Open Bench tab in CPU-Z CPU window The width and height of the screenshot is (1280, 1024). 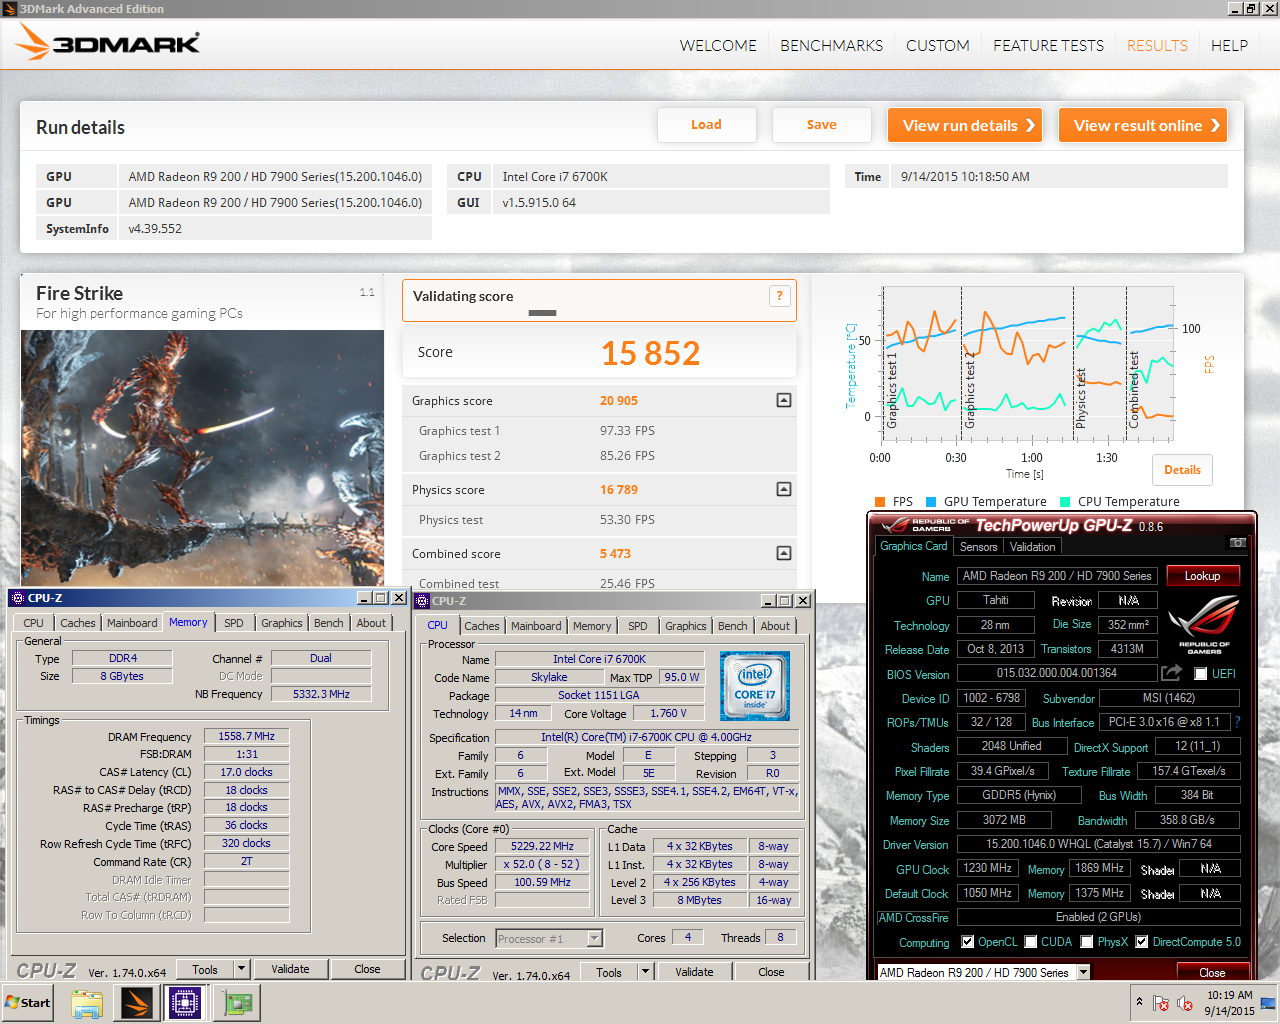pos(732,626)
